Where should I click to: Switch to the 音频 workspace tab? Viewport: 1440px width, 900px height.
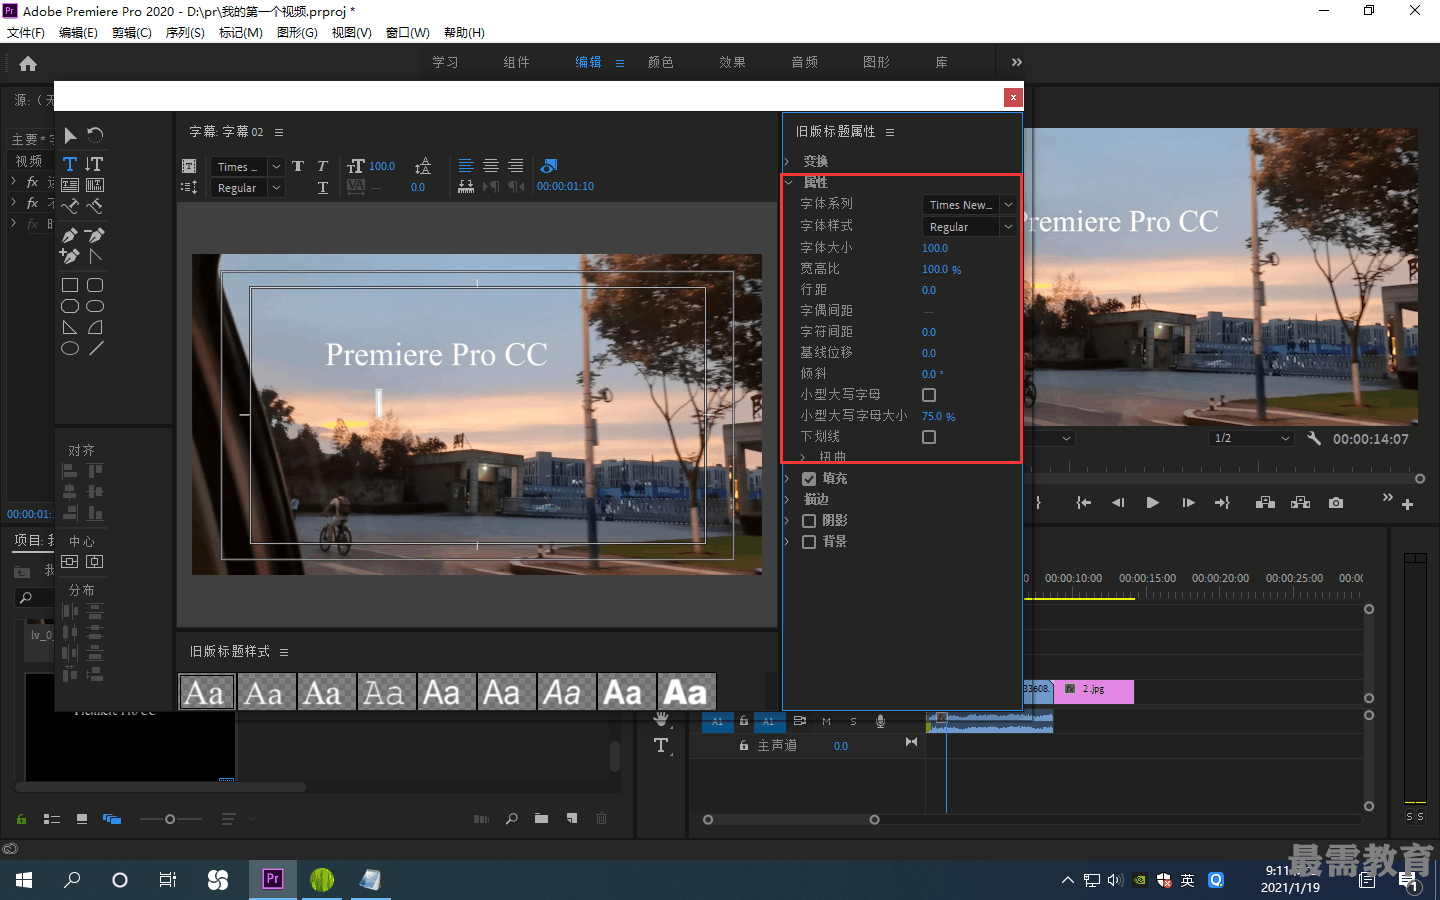tap(804, 62)
